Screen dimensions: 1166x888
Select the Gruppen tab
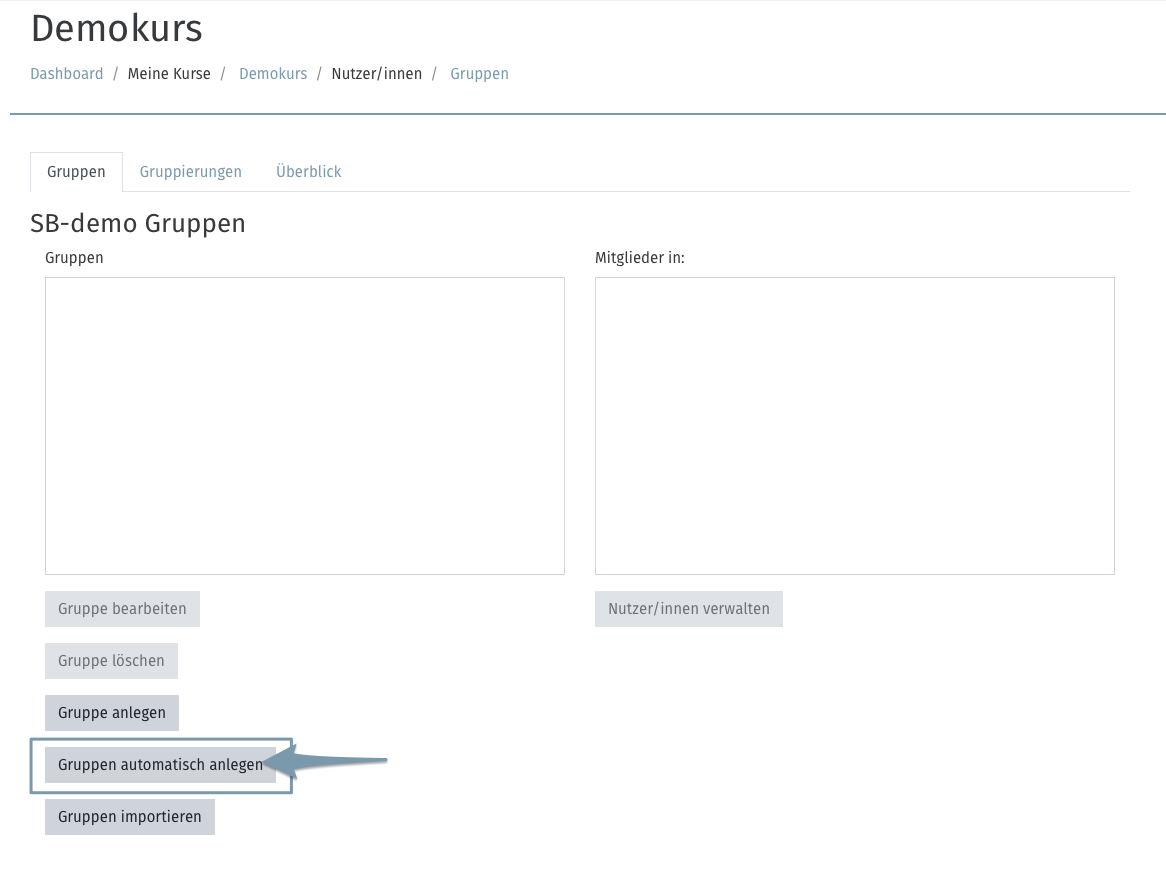pyautogui.click(x=76, y=172)
